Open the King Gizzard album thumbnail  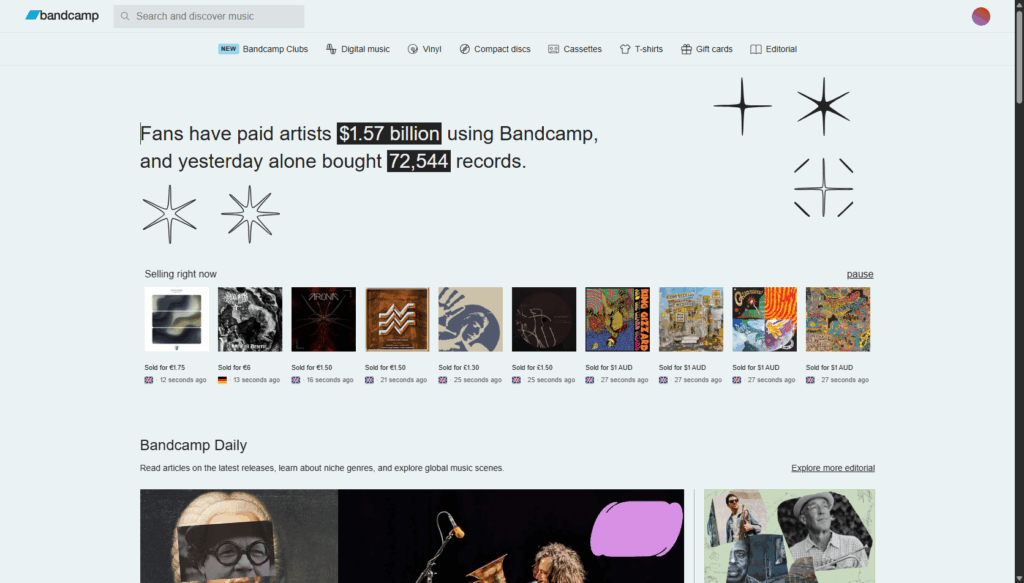point(618,319)
